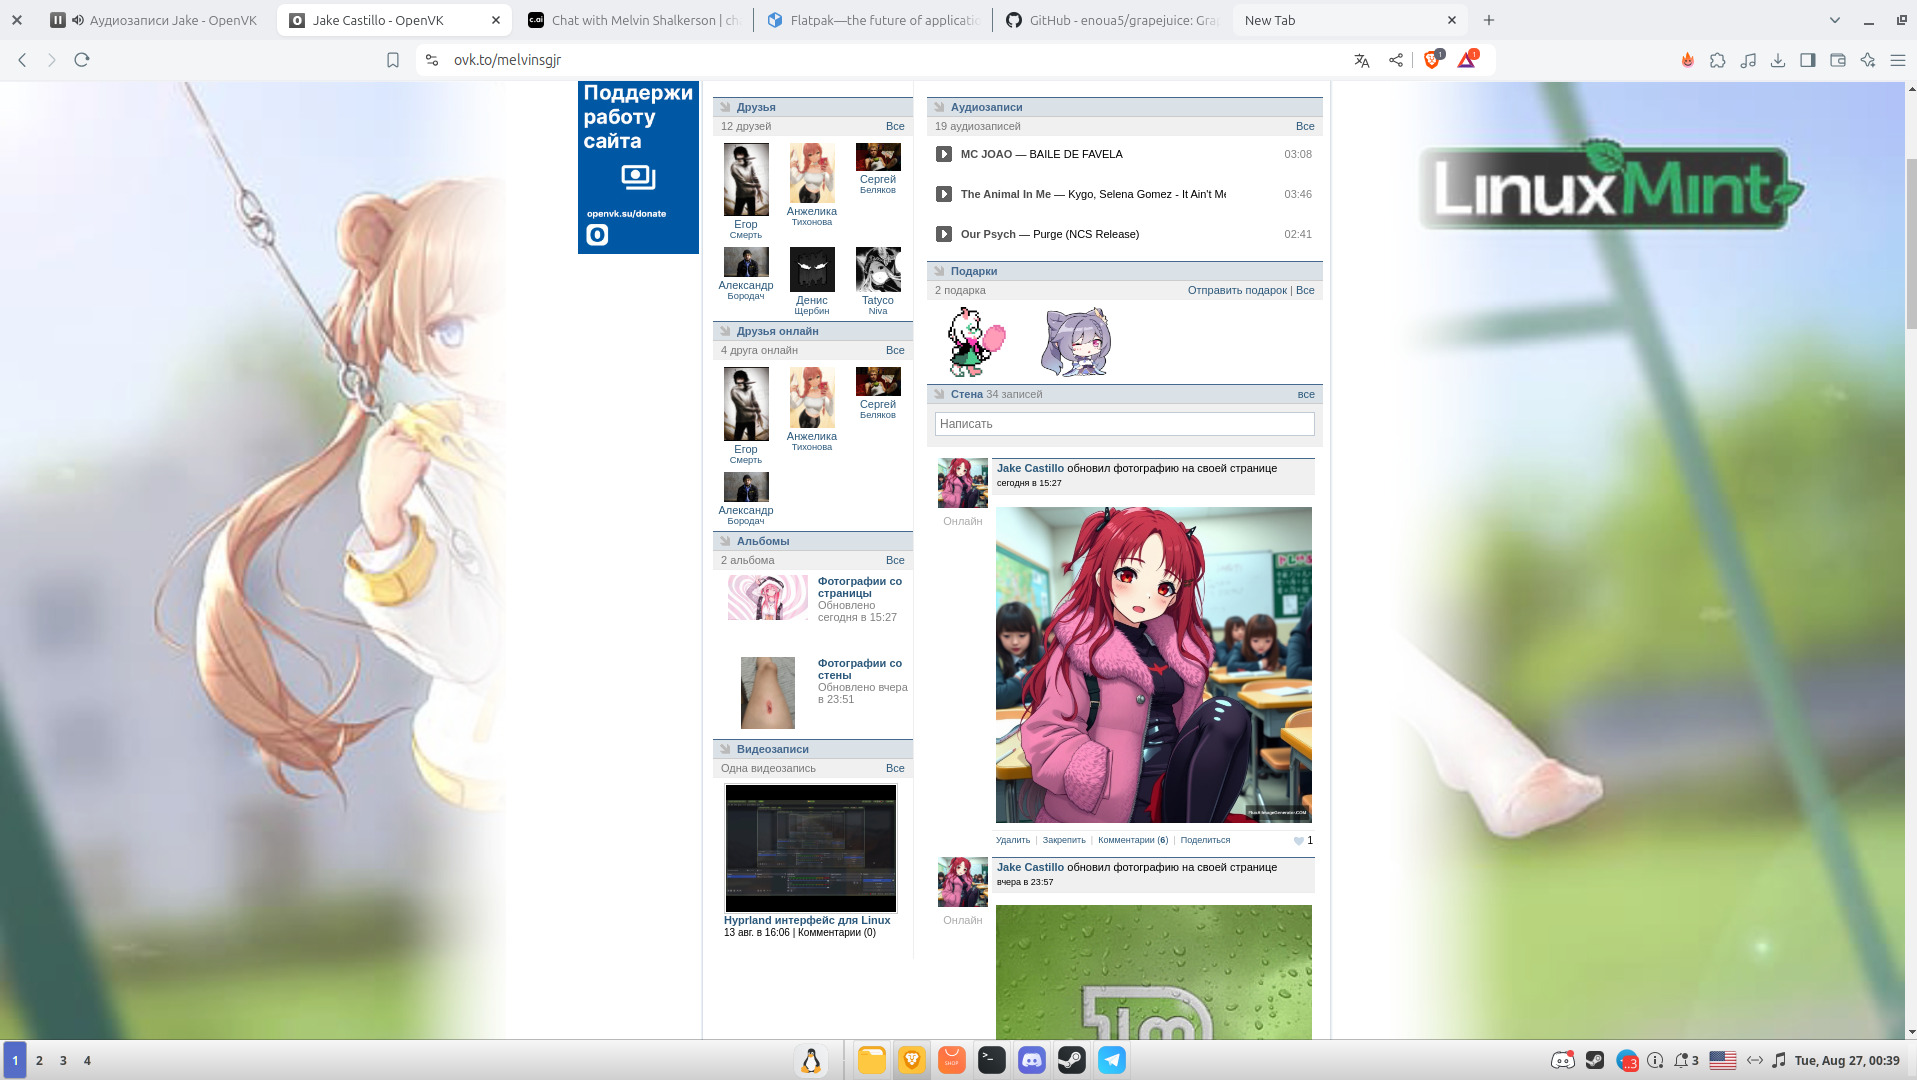This screenshot has width=1917, height=1080.
Task: Open Фотографии со стены album thumbnail
Action: click(767, 693)
